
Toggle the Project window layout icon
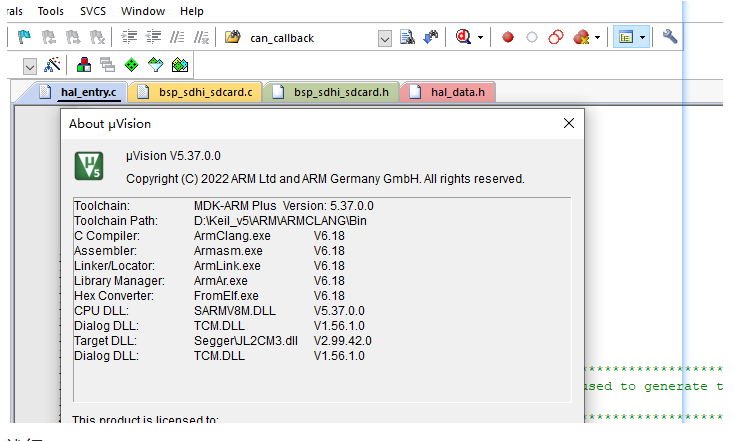(x=626, y=37)
